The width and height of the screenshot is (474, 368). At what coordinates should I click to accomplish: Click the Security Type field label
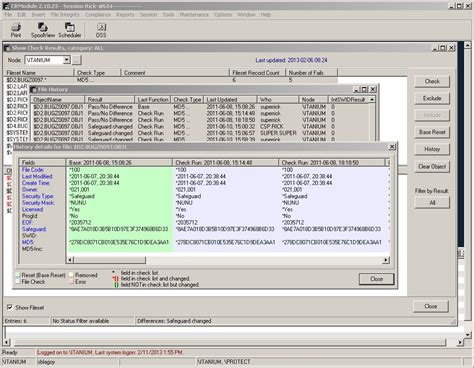click(37, 196)
